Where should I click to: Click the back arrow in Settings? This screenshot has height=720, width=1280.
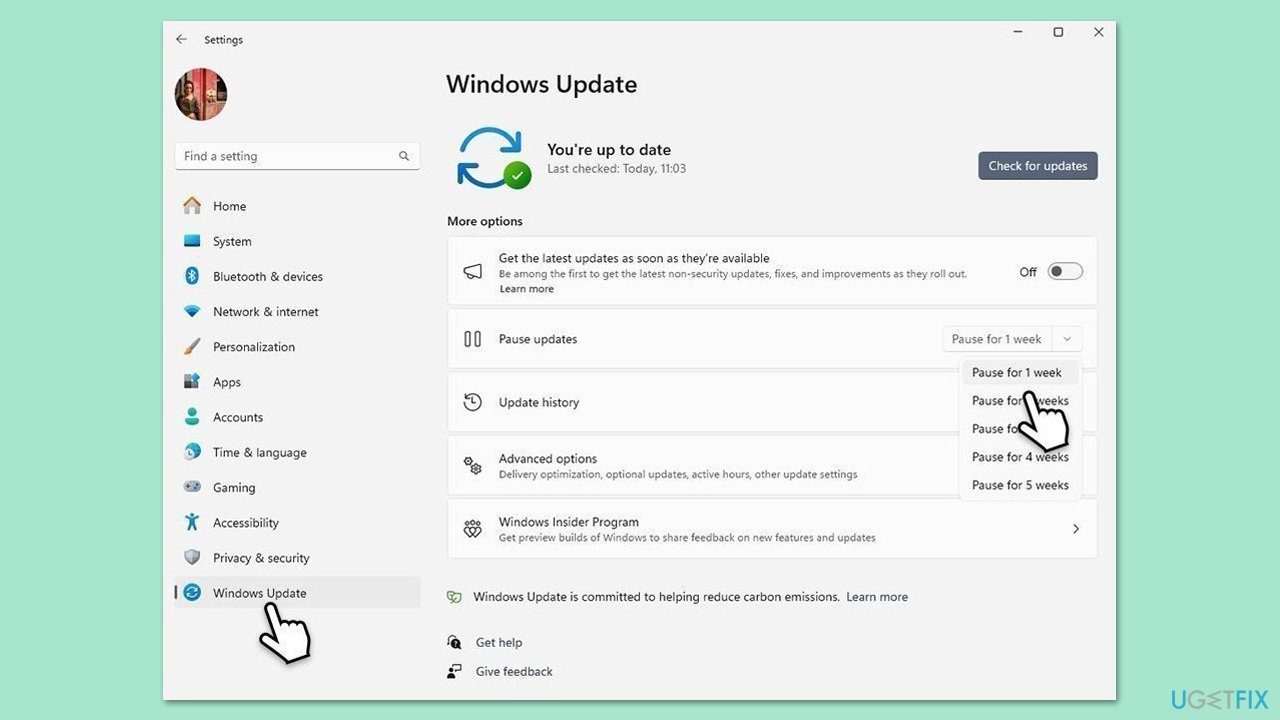181,39
